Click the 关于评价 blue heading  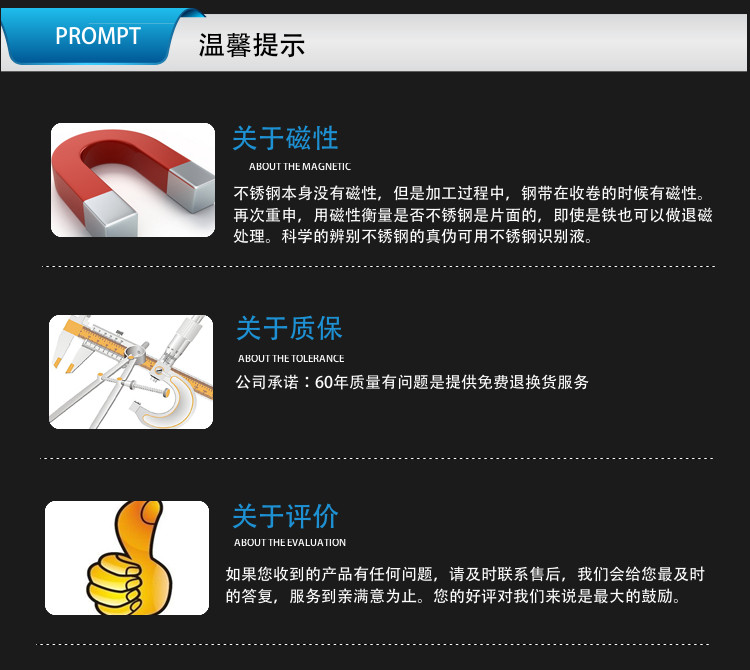pyautogui.click(x=286, y=516)
